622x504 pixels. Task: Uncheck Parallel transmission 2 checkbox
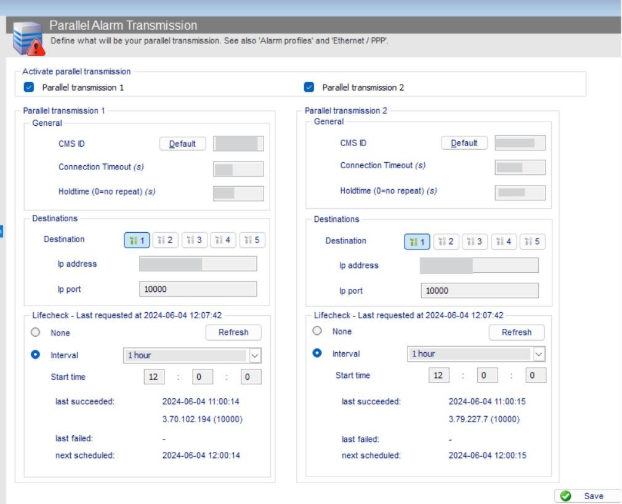(x=309, y=87)
